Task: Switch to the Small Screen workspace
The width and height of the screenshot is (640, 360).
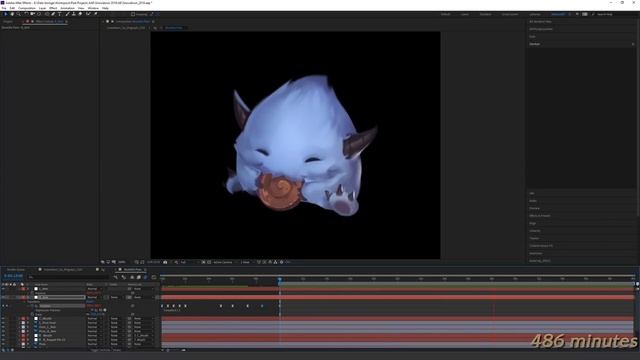Action: [x=510, y=14]
